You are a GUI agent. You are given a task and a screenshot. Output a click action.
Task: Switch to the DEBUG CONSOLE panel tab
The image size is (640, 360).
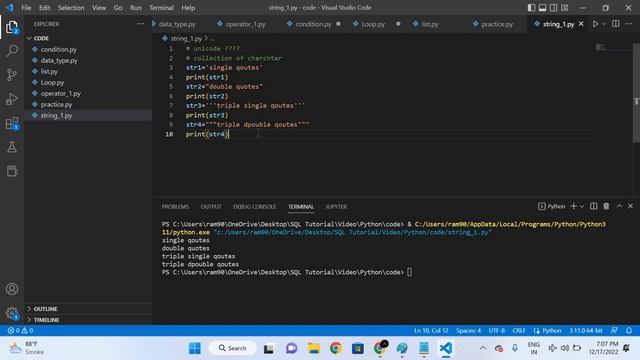point(254,207)
